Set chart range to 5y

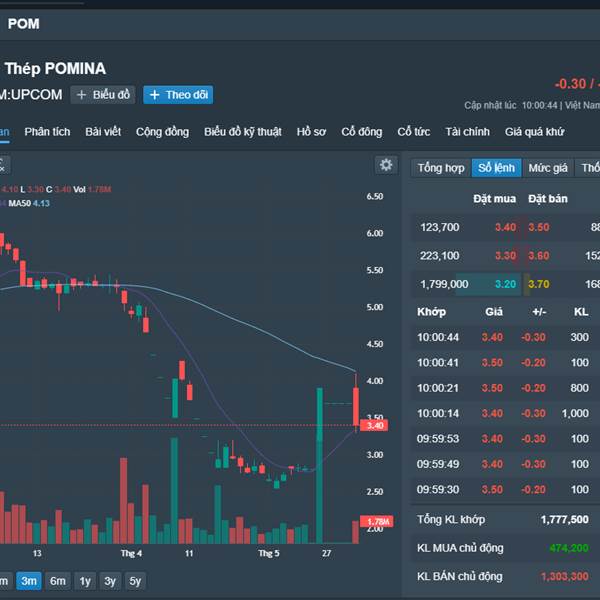coord(135,581)
